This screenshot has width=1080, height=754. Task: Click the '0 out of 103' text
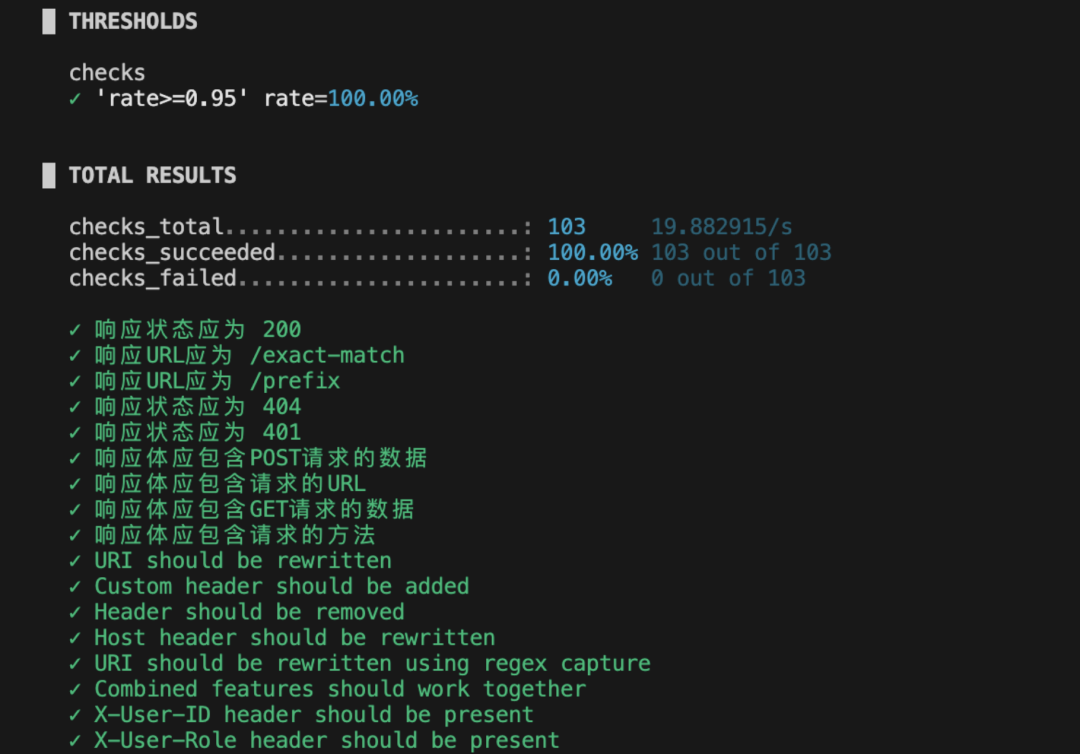point(728,278)
